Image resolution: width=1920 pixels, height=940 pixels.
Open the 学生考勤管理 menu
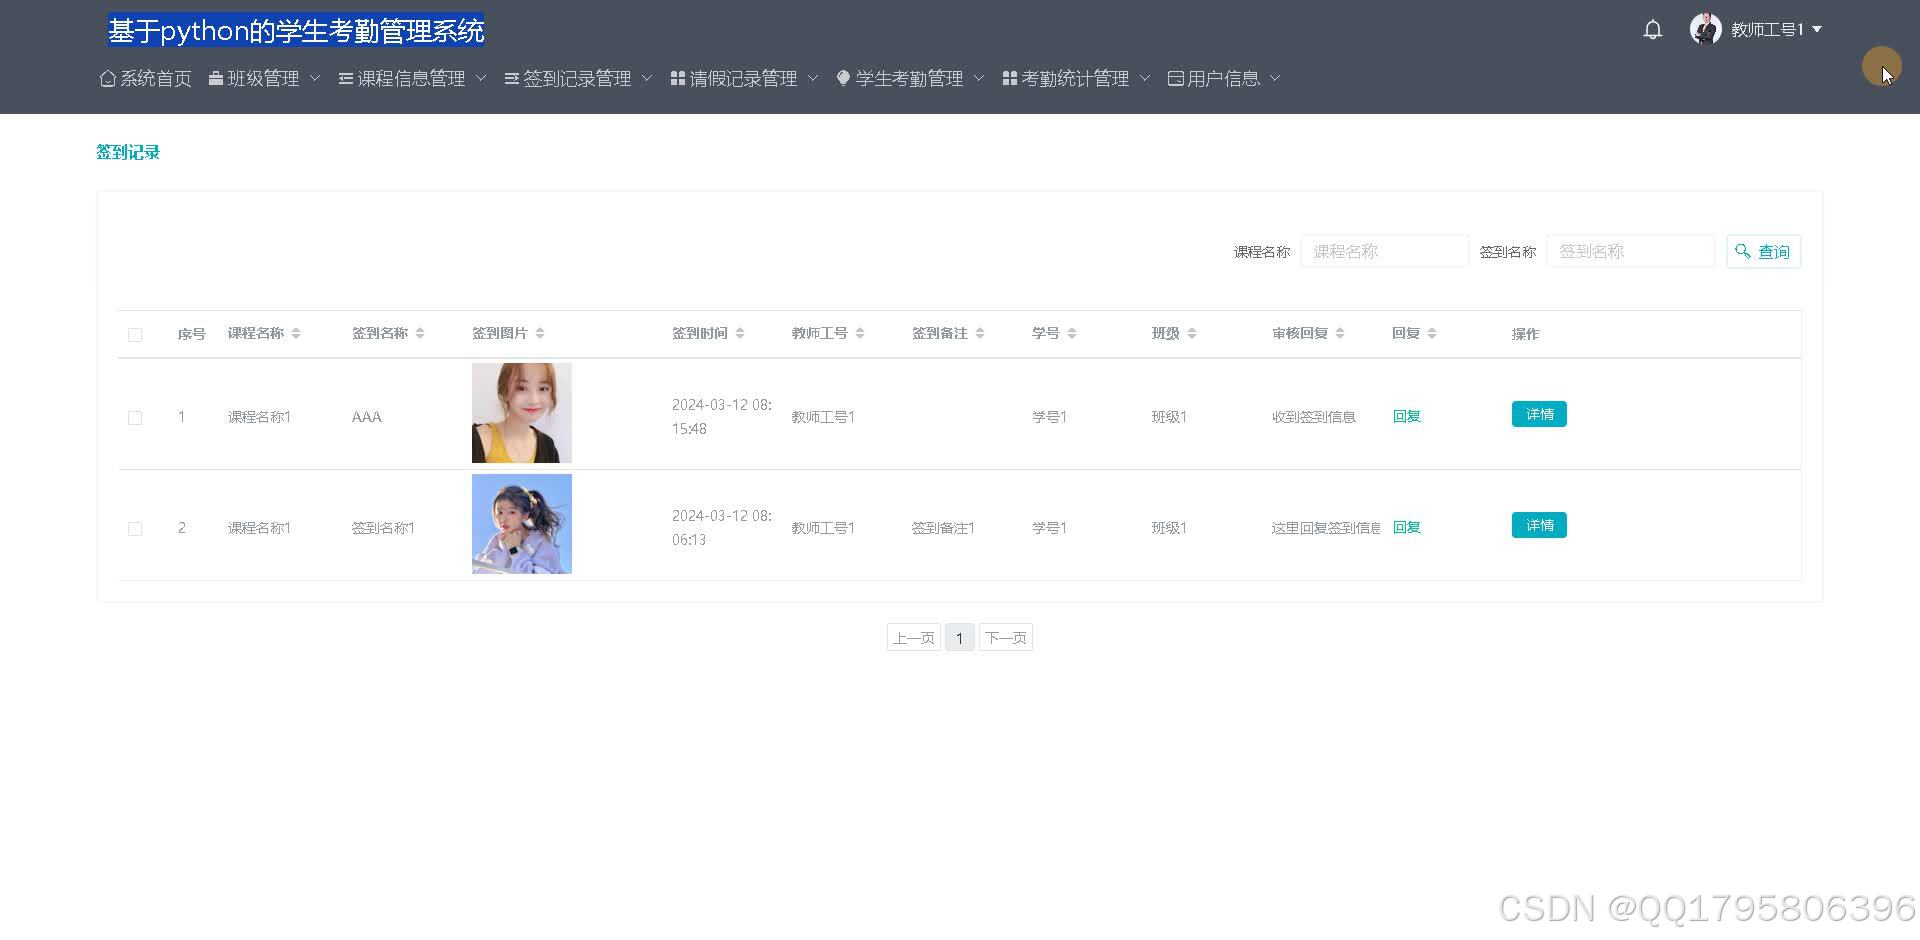click(910, 78)
